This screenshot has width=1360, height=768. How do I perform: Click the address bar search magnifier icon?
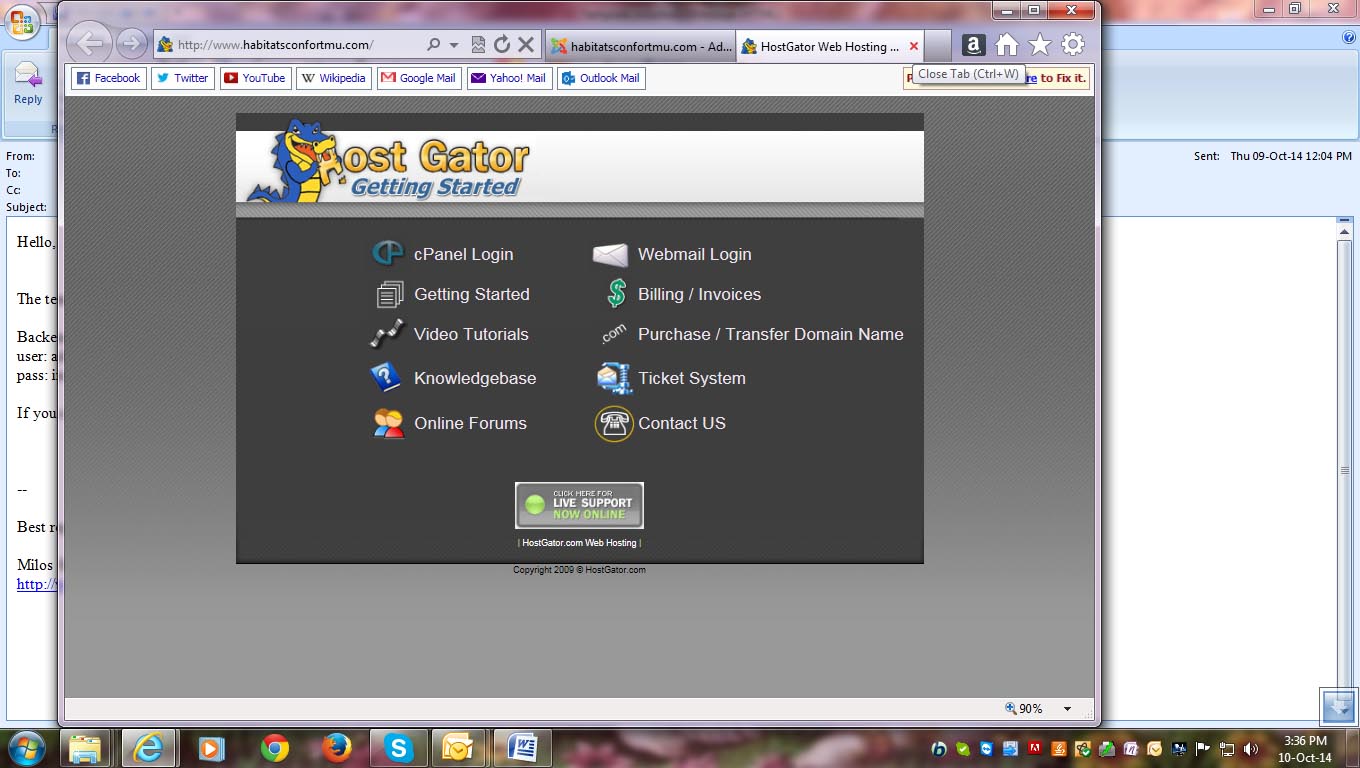tap(434, 45)
